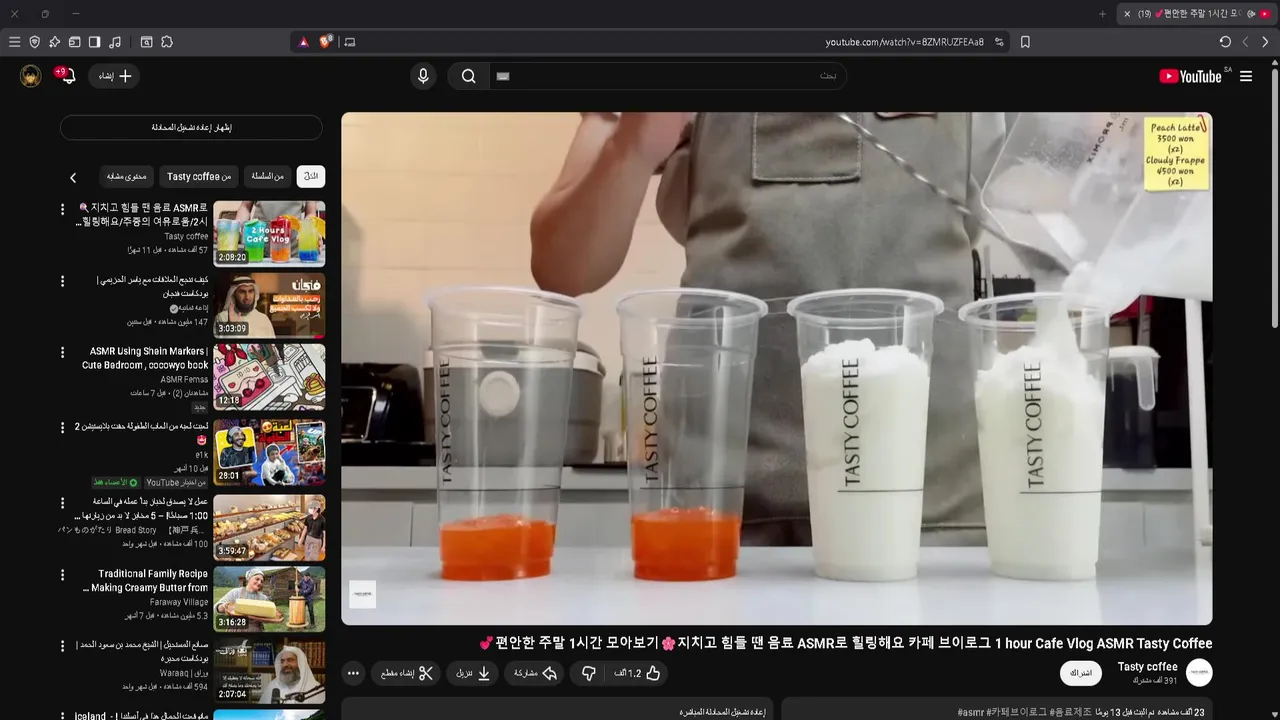Open the Create (إنشاء) plus button
Viewport: 1280px width, 720px height.
[114, 76]
